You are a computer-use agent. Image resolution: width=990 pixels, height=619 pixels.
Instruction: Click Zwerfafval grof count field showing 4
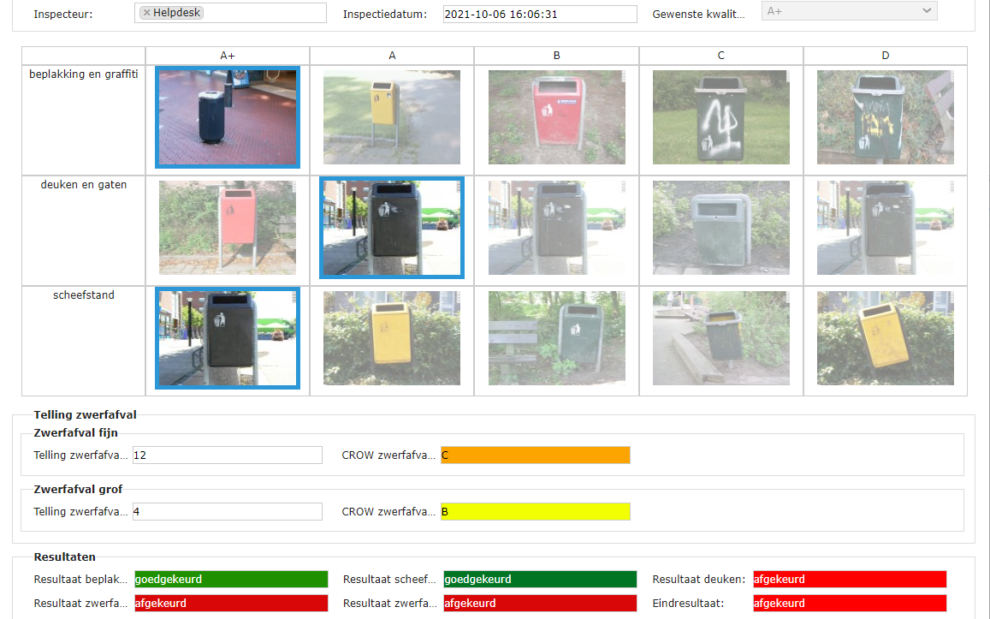[227, 512]
